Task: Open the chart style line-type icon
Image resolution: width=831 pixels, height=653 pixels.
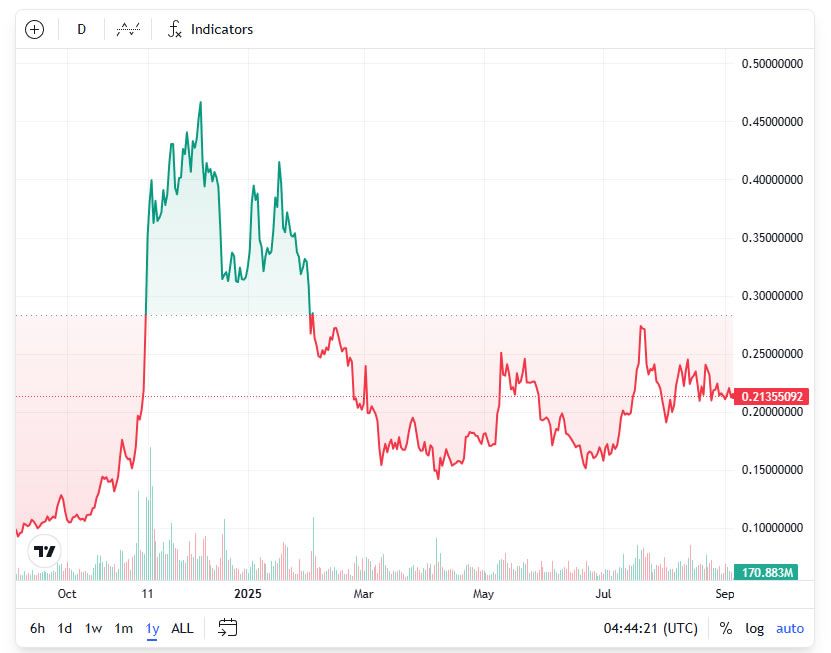Action: pyautogui.click(x=128, y=29)
